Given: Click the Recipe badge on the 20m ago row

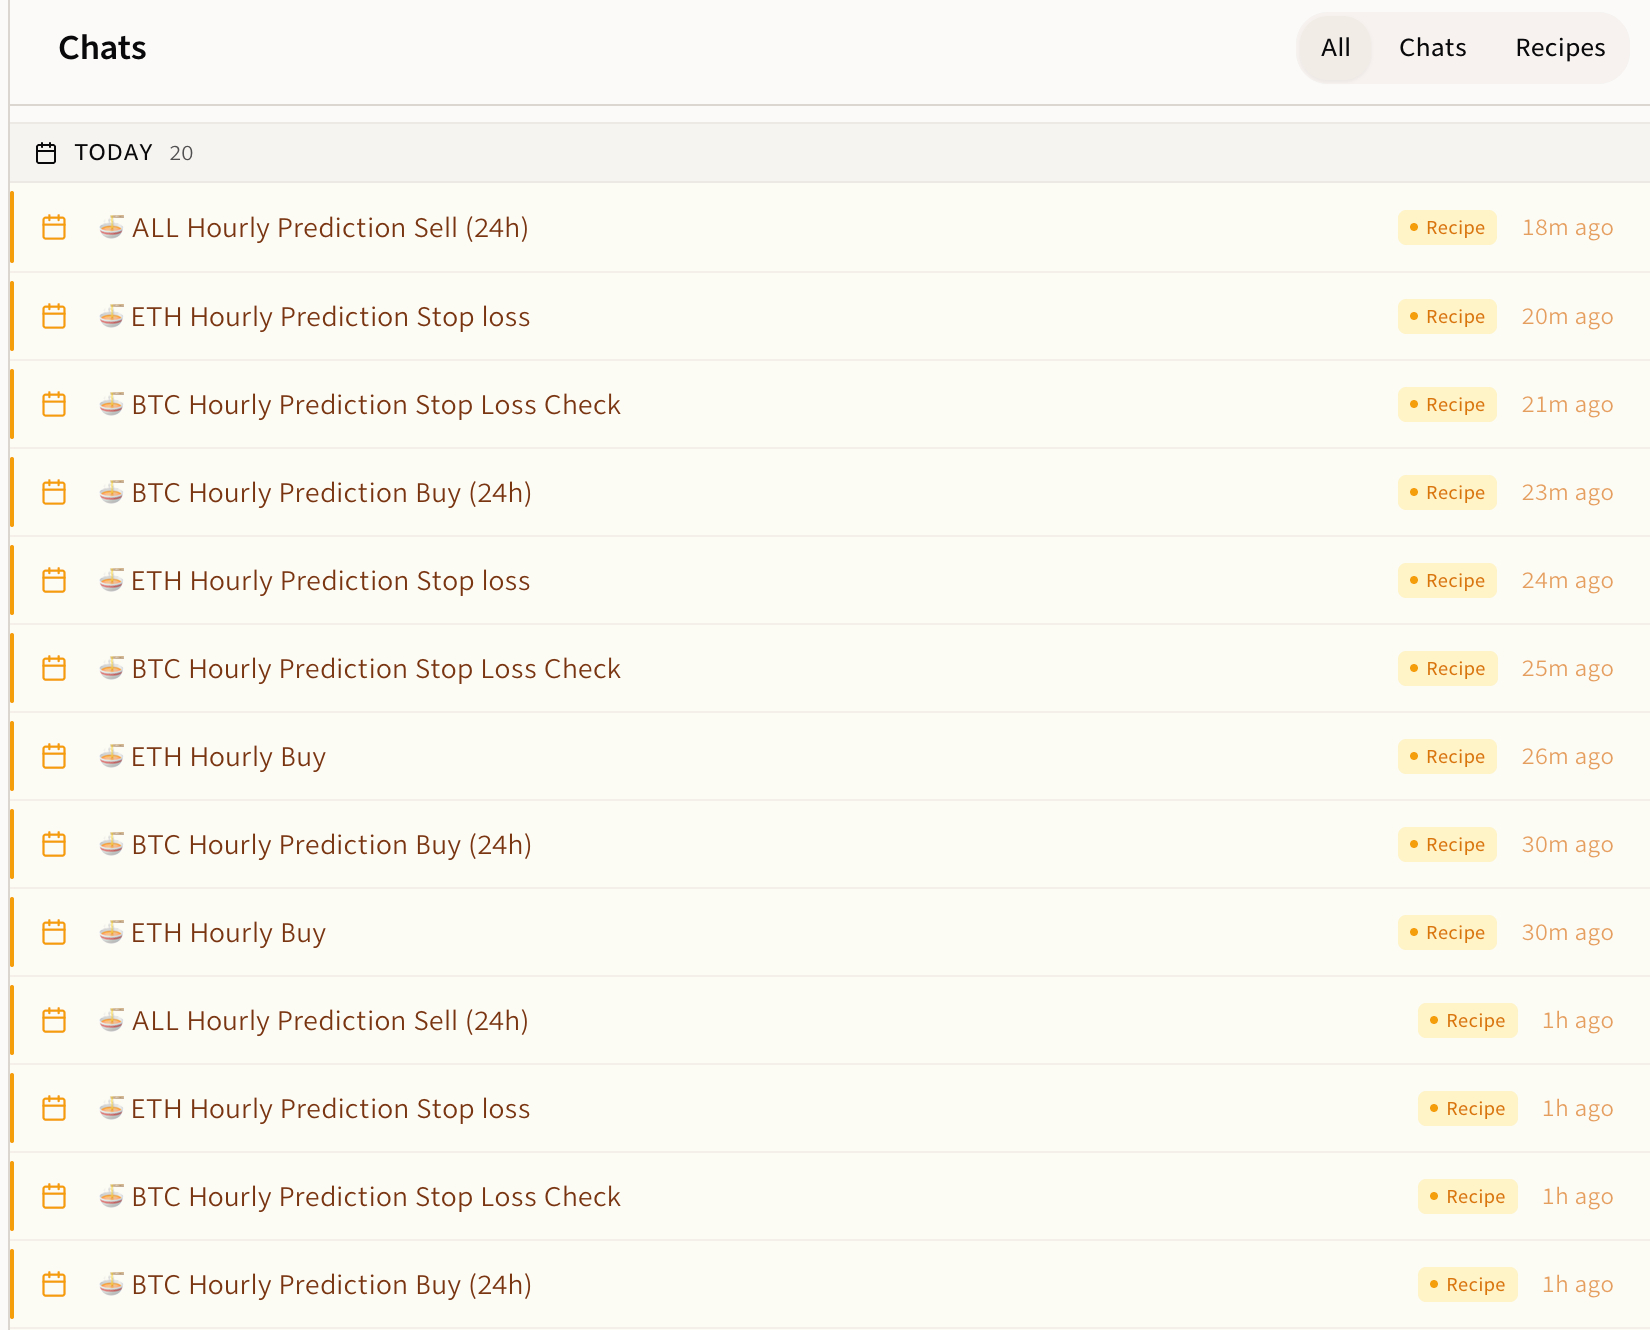Looking at the screenshot, I should click(1447, 317).
